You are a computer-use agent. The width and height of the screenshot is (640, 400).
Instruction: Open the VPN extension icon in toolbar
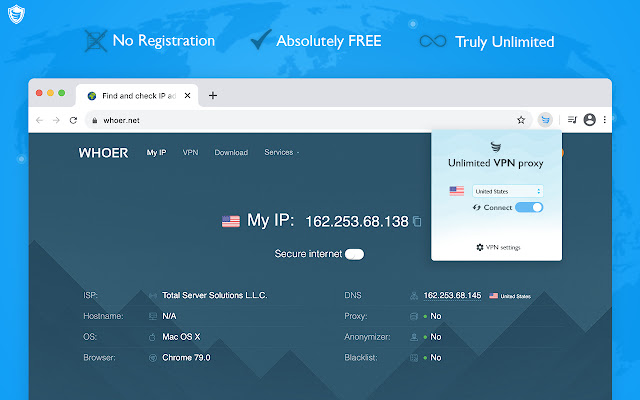[545, 120]
